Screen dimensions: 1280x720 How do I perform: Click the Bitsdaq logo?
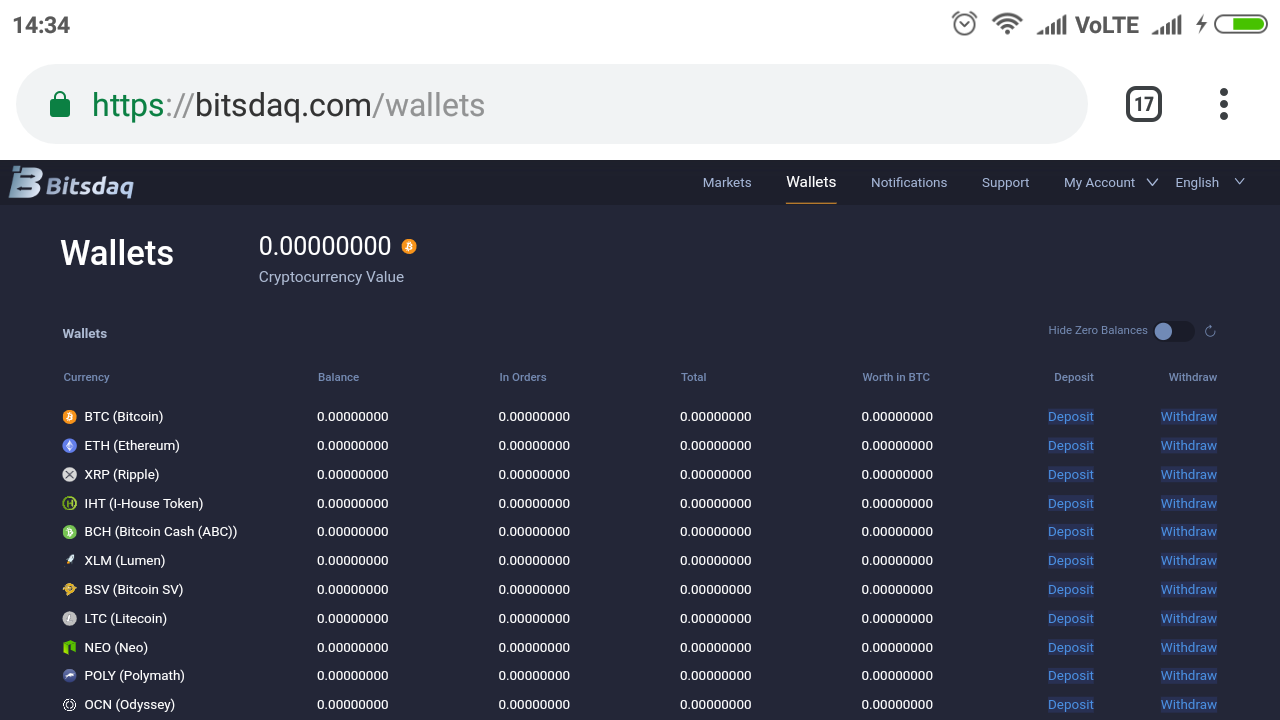(x=71, y=182)
